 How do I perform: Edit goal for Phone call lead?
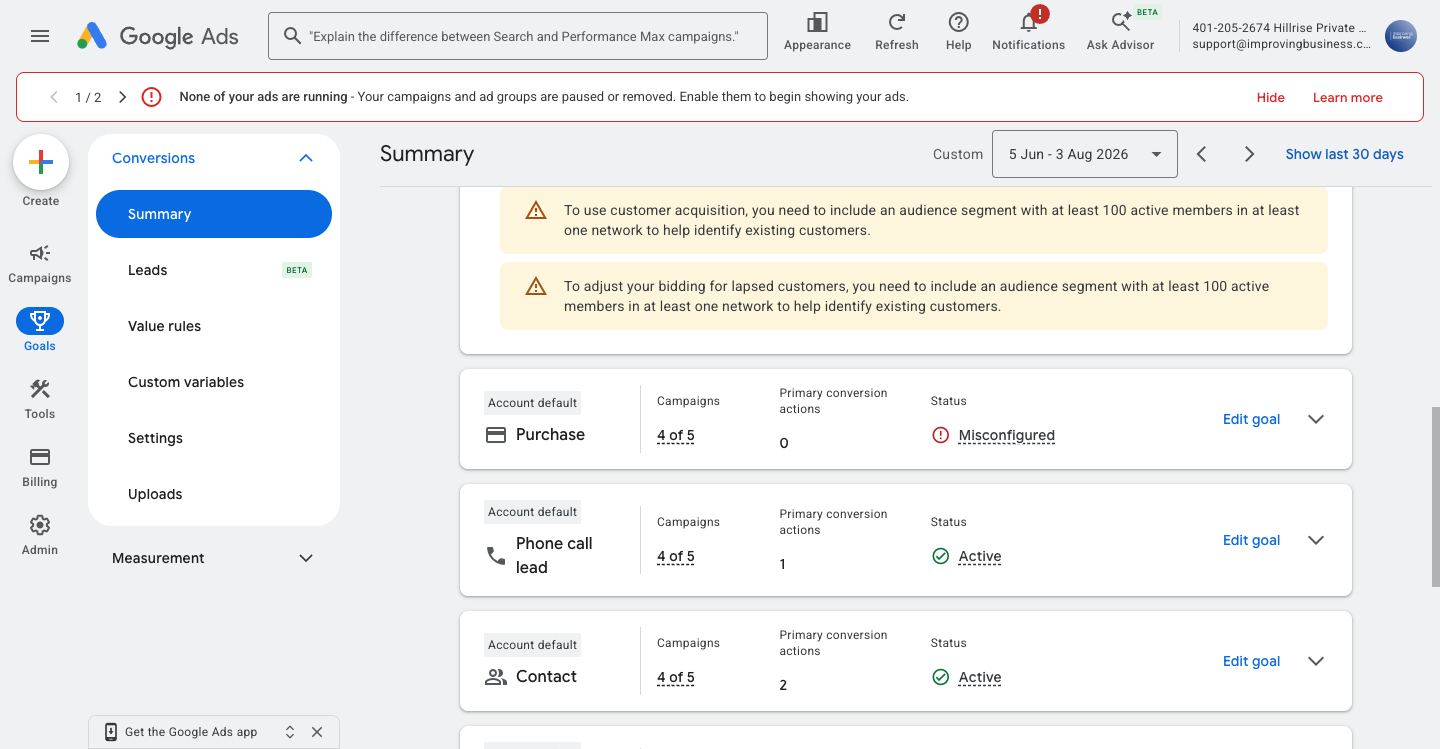pyautogui.click(x=1251, y=540)
